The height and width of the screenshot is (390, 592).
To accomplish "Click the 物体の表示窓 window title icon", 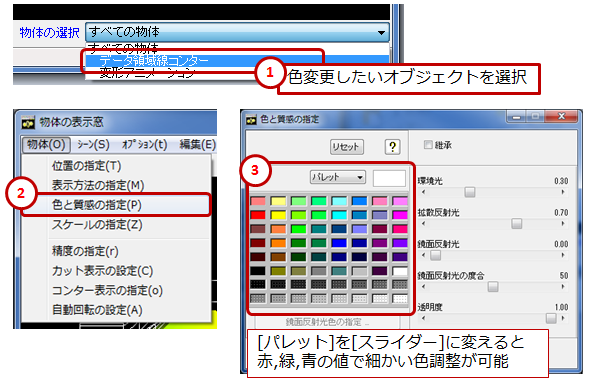I will pos(28,122).
